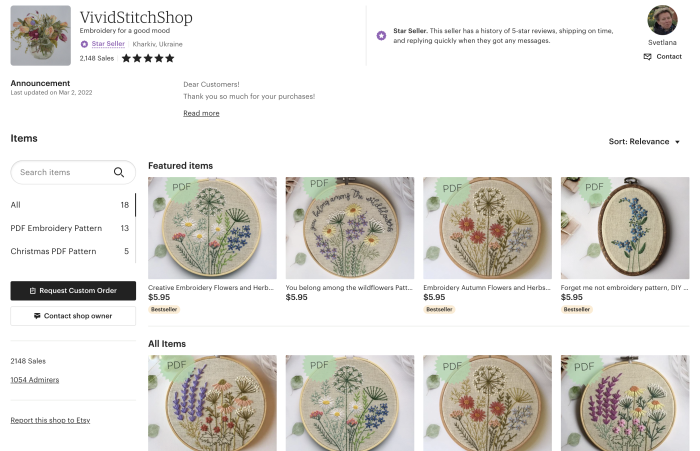Open Forget me not embroidery pattern thumbnail
This screenshot has height=451, width=700.
tap(624, 228)
